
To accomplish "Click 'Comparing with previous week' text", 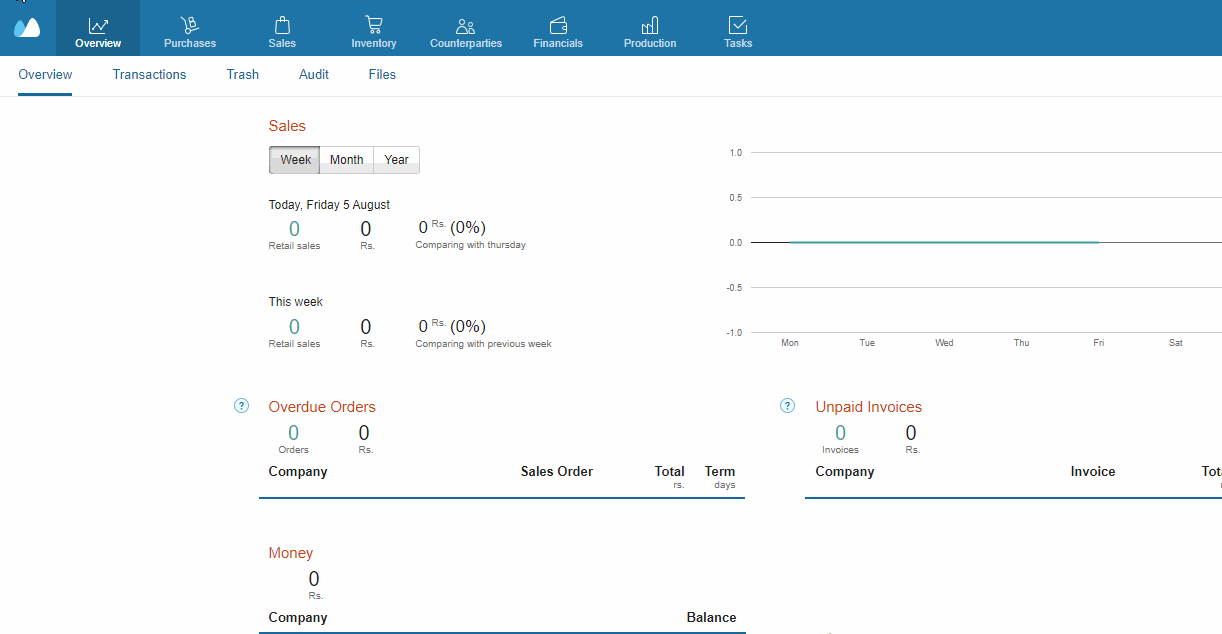I will (484, 344).
